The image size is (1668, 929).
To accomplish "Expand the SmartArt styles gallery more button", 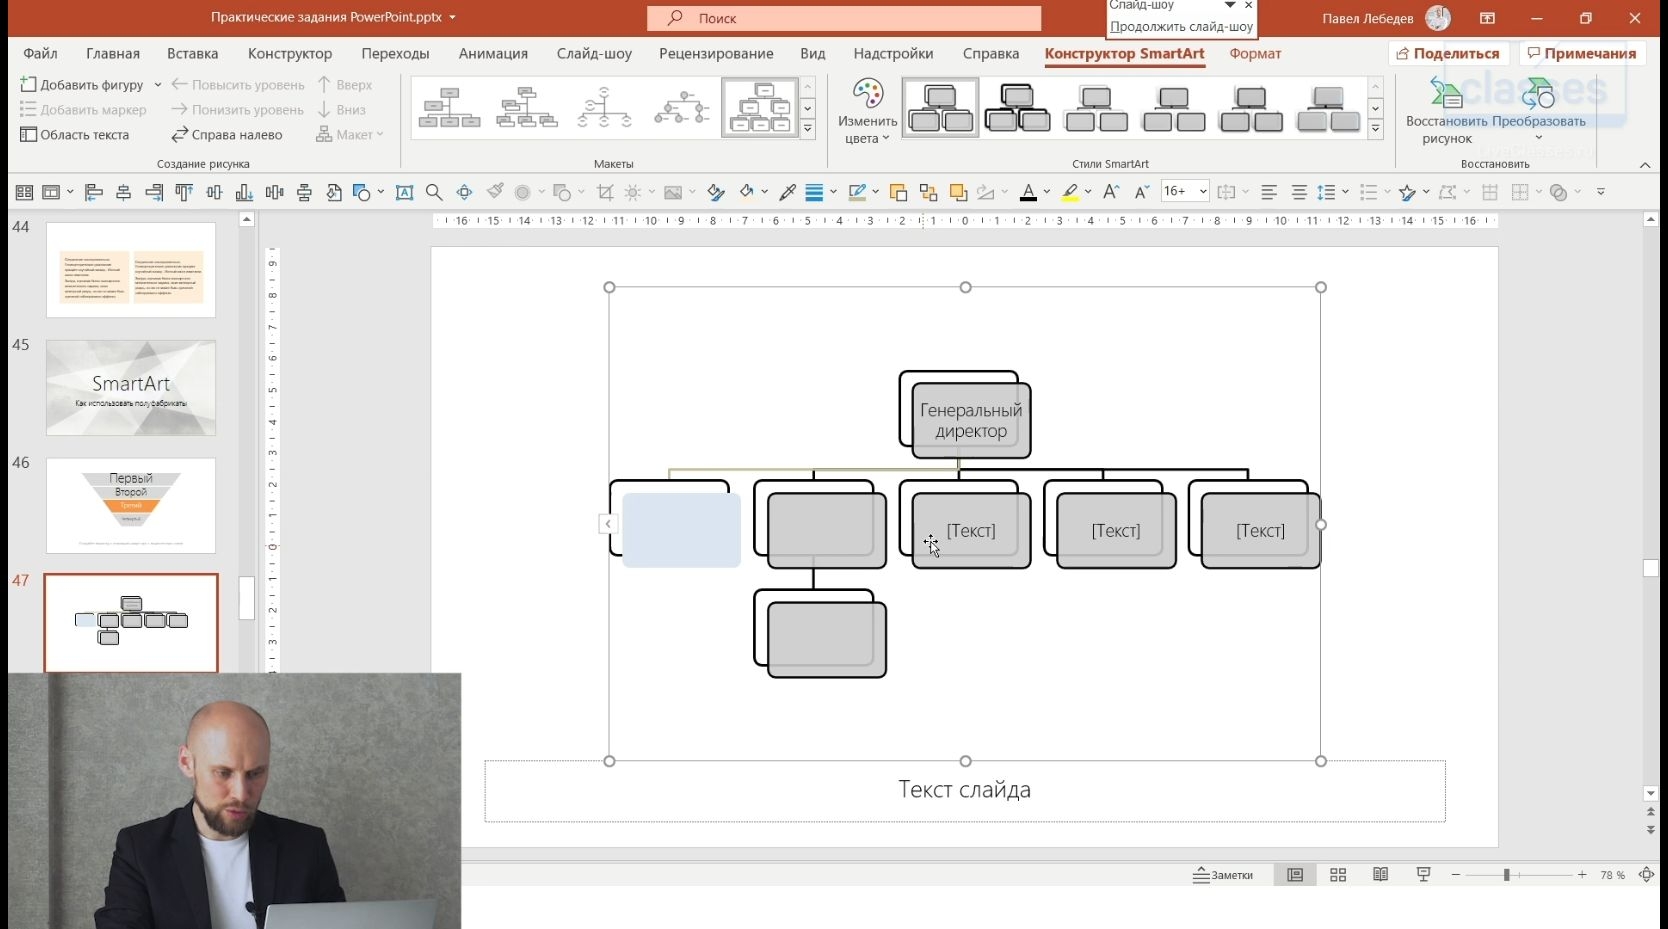I will [x=1376, y=129].
